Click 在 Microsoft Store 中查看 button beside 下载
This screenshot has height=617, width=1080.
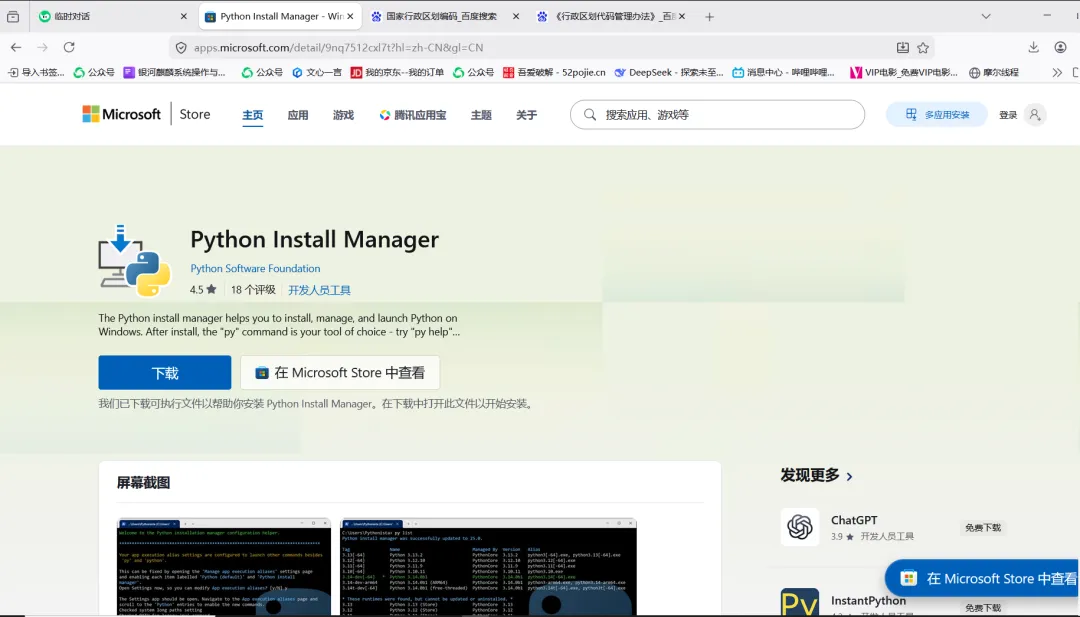[340, 373]
